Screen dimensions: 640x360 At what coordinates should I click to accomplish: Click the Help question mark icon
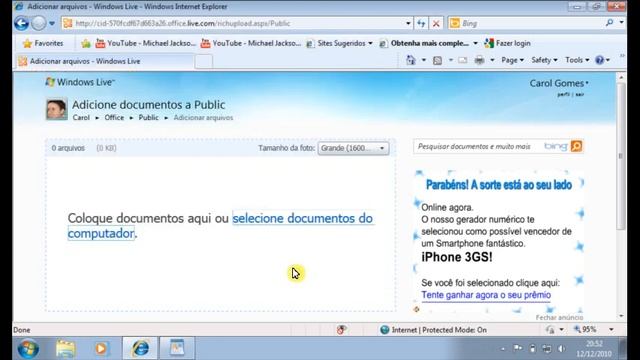(600, 60)
